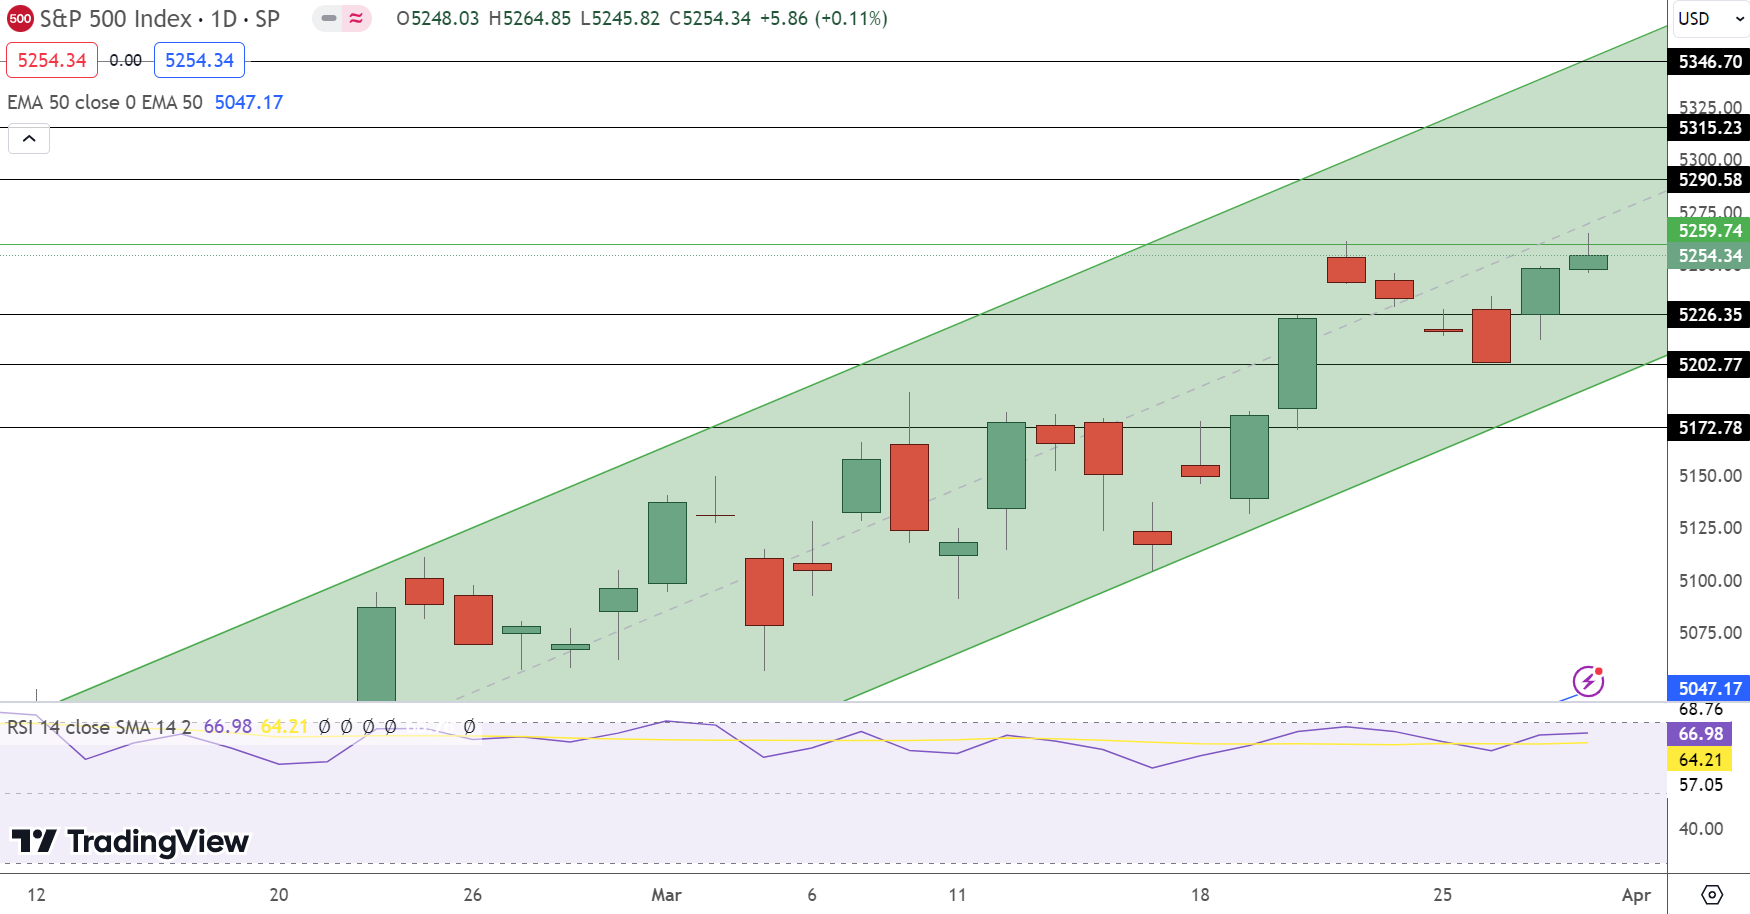Screen dimensions: 1750x914
Task: Click the 5075.00 price scale tick
Action: click(x=1710, y=633)
